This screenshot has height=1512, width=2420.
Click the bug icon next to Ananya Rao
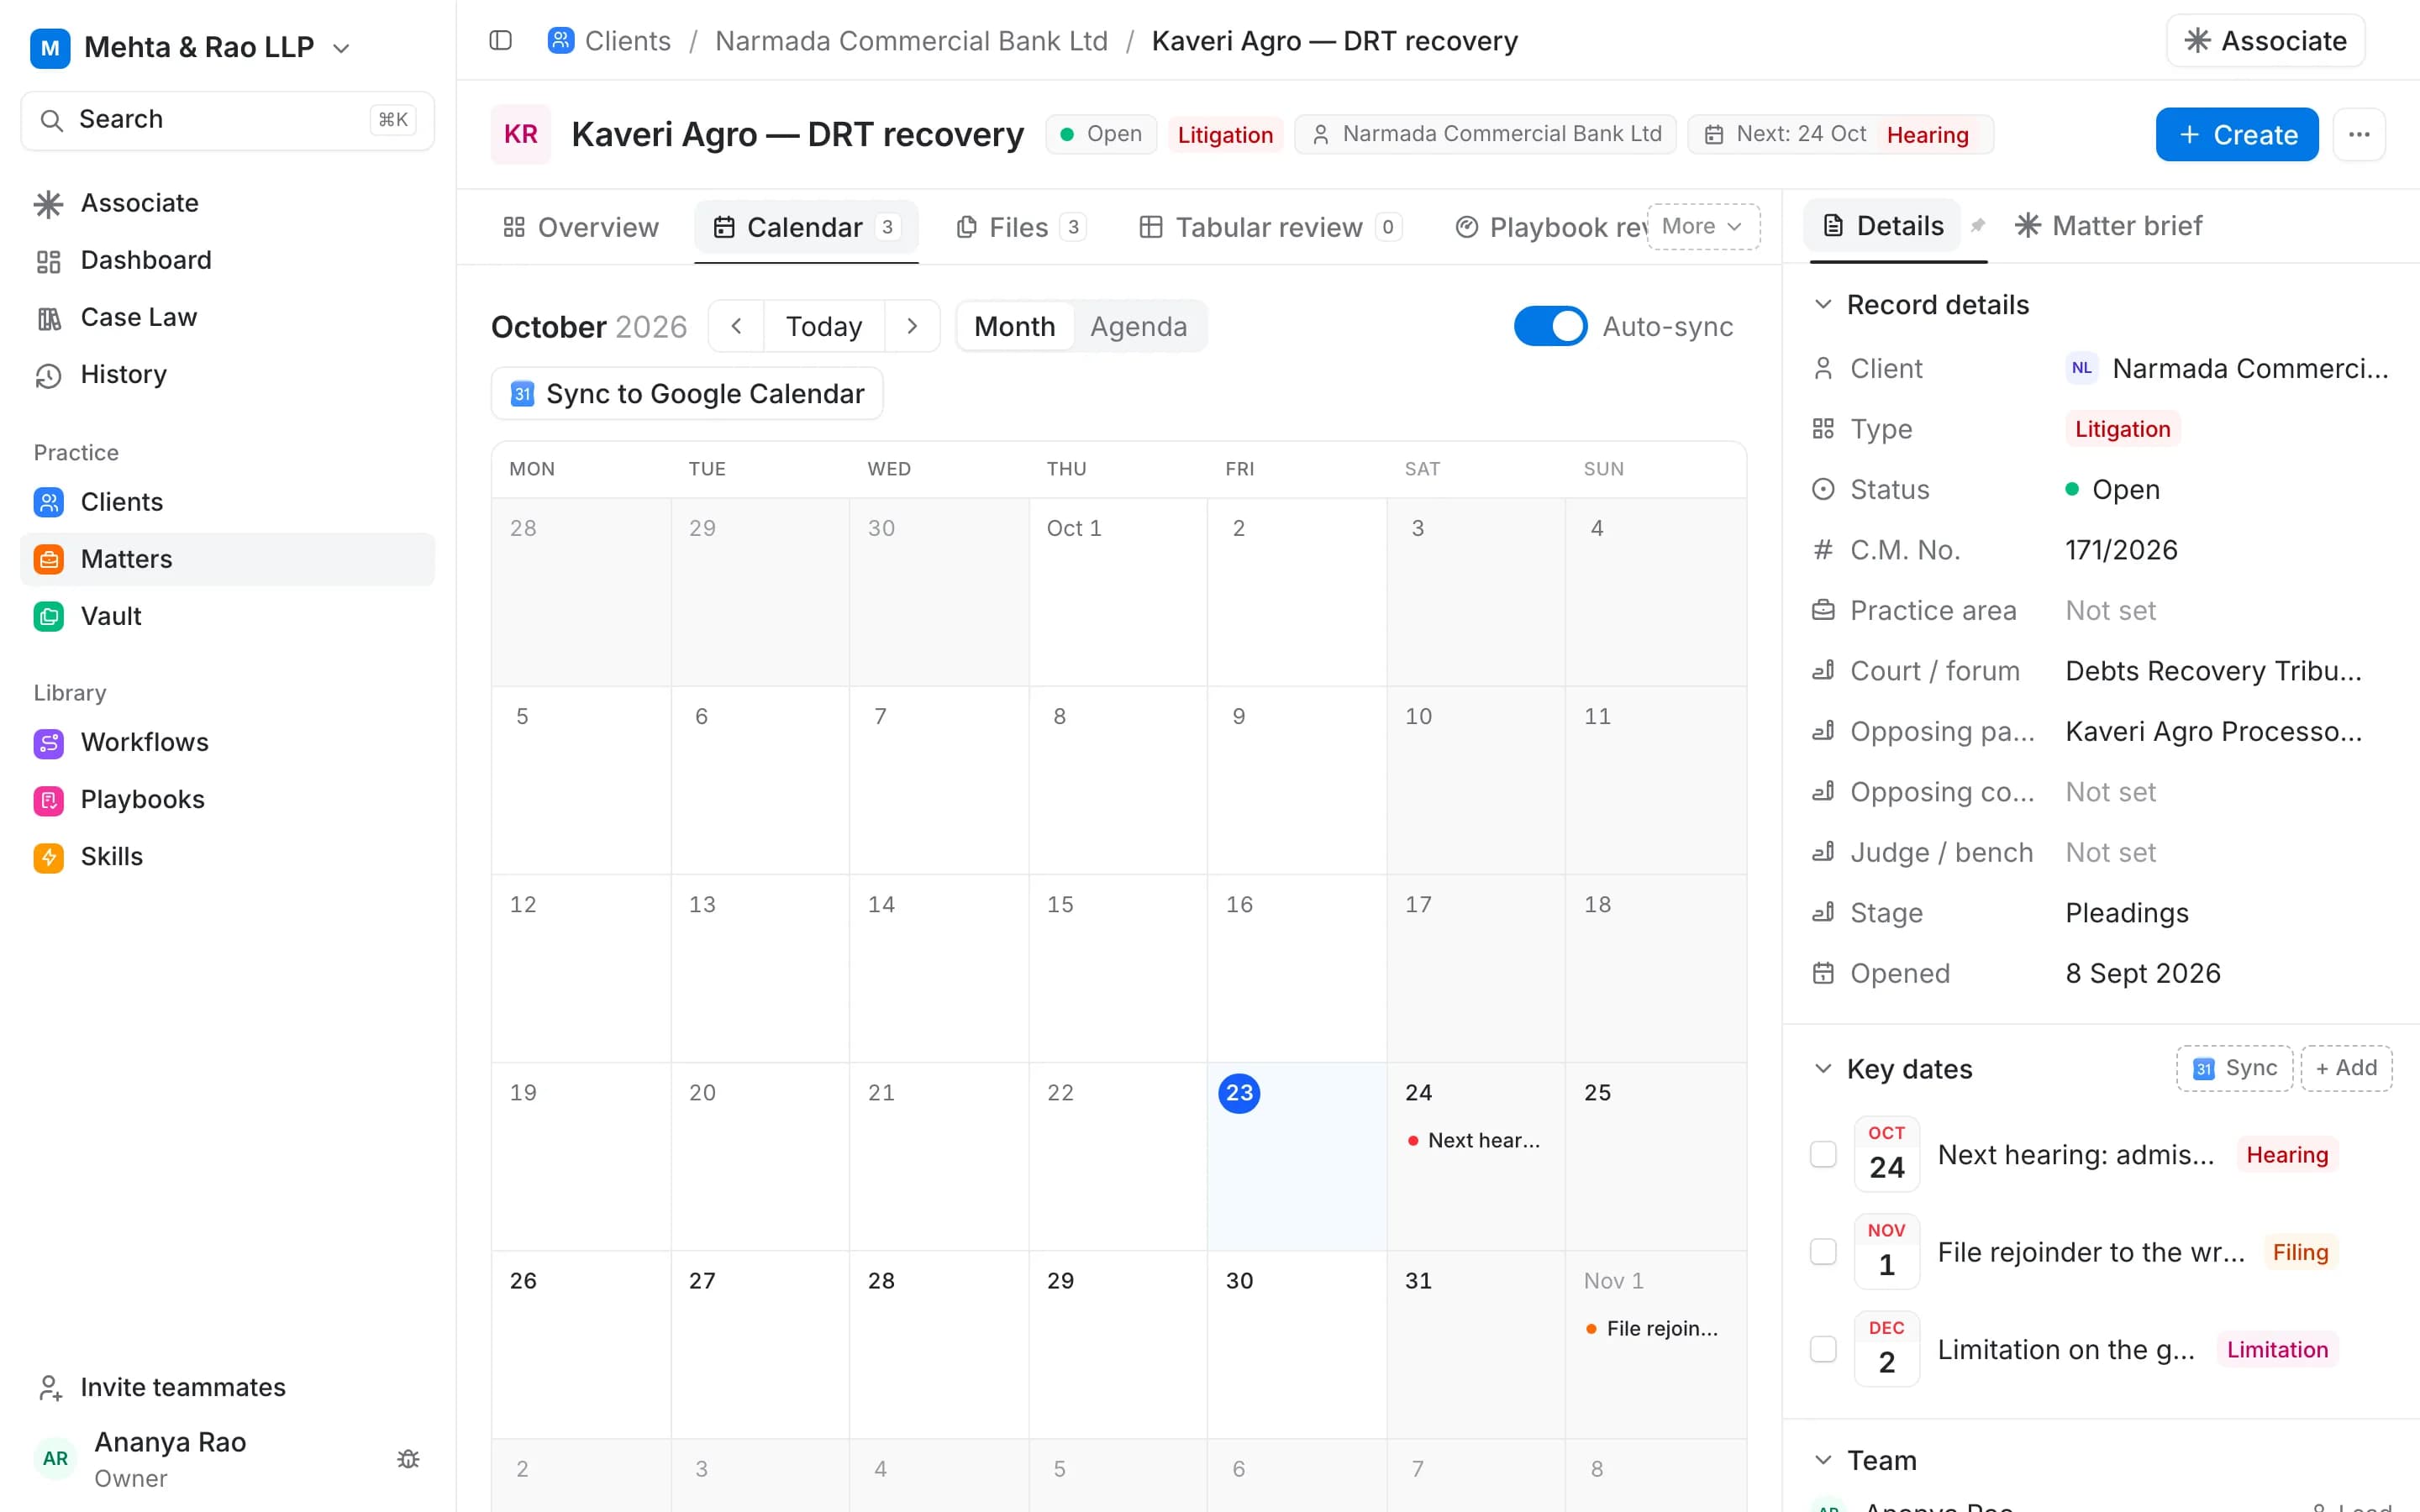pyautogui.click(x=408, y=1459)
